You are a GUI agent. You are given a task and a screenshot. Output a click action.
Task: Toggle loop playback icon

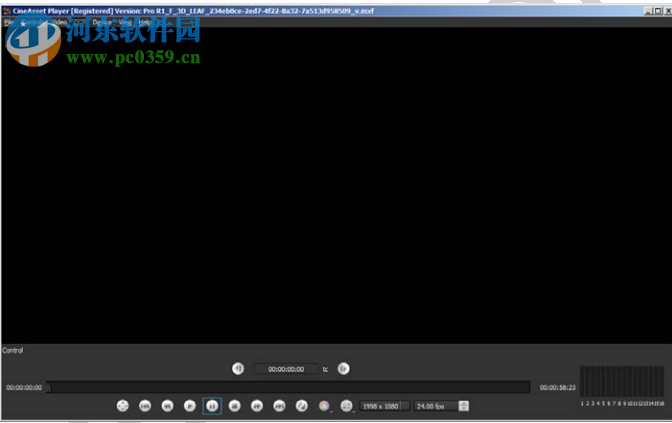click(x=302, y=406)
